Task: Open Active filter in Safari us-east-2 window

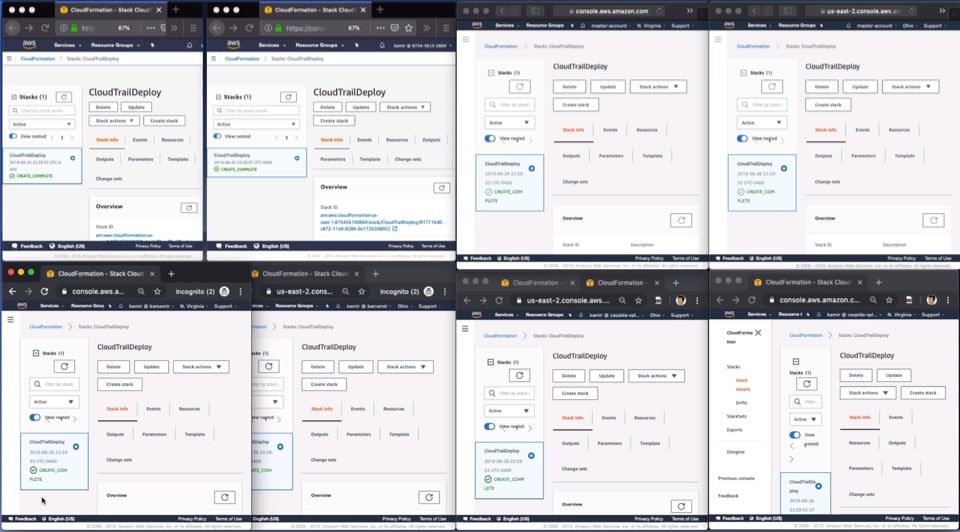Action: pos(761,122)
